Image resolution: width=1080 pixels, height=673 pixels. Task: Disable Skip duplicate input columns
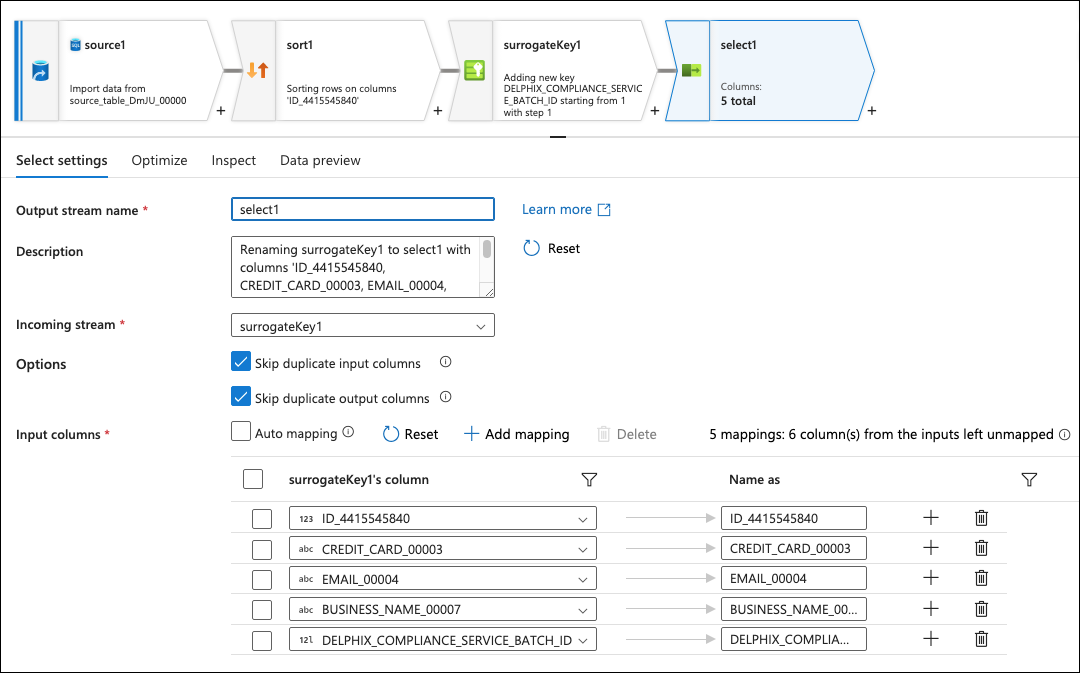pyautogui.click(x=241, y=362)
